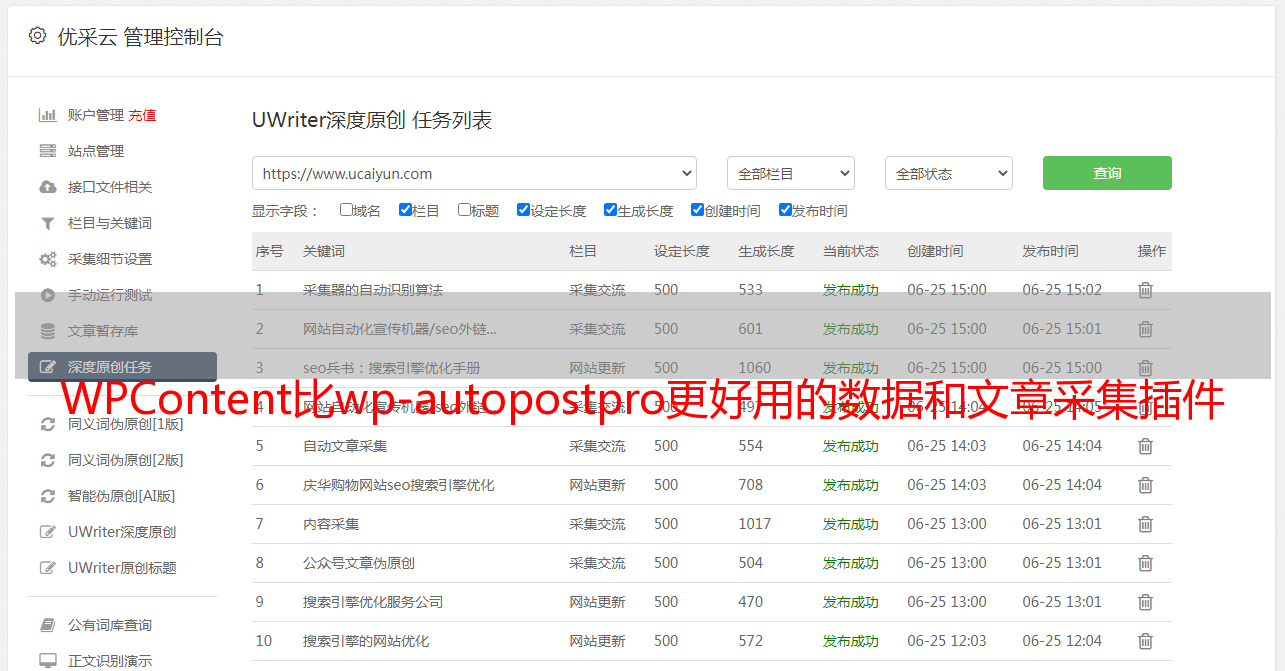This screenshot has height=671, width=1285.
Task: Uncheck the 栏目 display field checkbox
Action: coord(405,210)
